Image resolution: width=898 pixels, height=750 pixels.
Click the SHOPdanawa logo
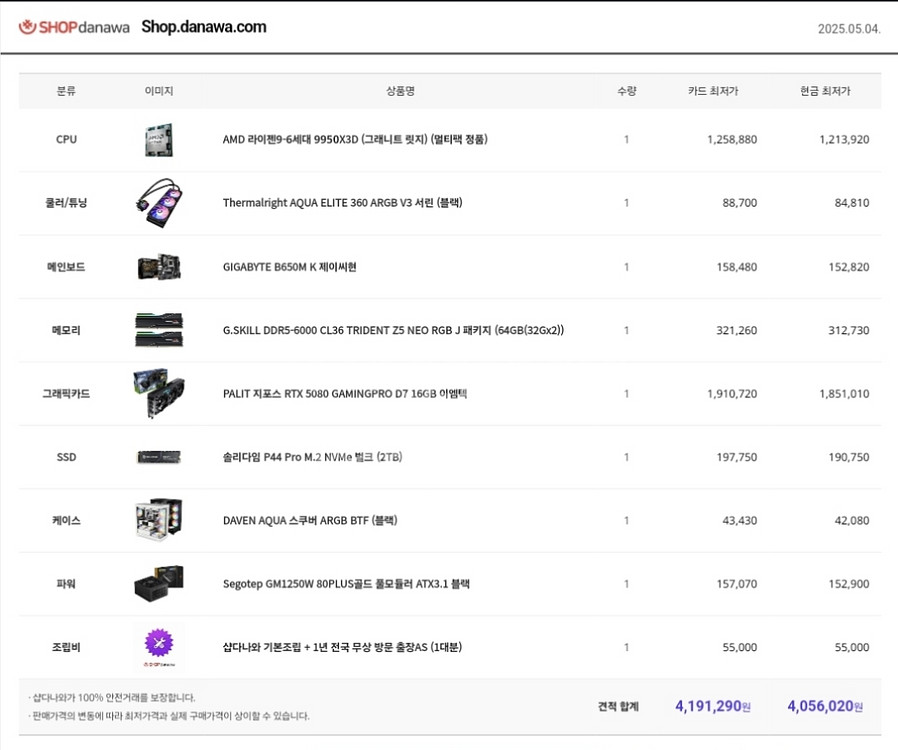click(x=74, y=27)
